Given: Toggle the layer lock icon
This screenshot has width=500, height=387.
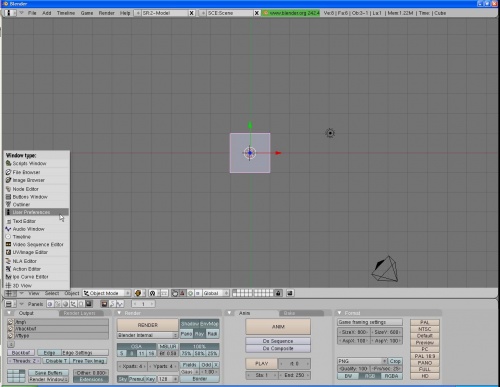Looking at the screenshot, I should pyautogui.click(x=278, y=293).
